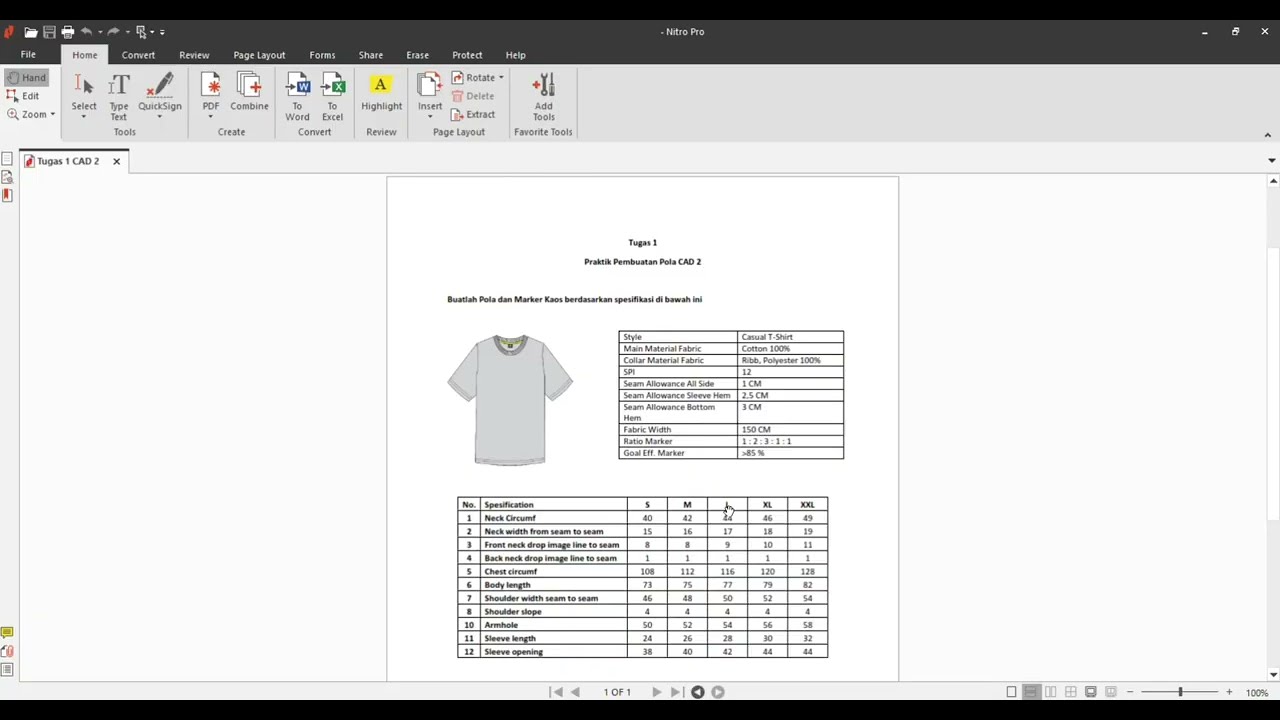
Task: Open Attachments panel in lower left sidebar
Action: point(7,651)
